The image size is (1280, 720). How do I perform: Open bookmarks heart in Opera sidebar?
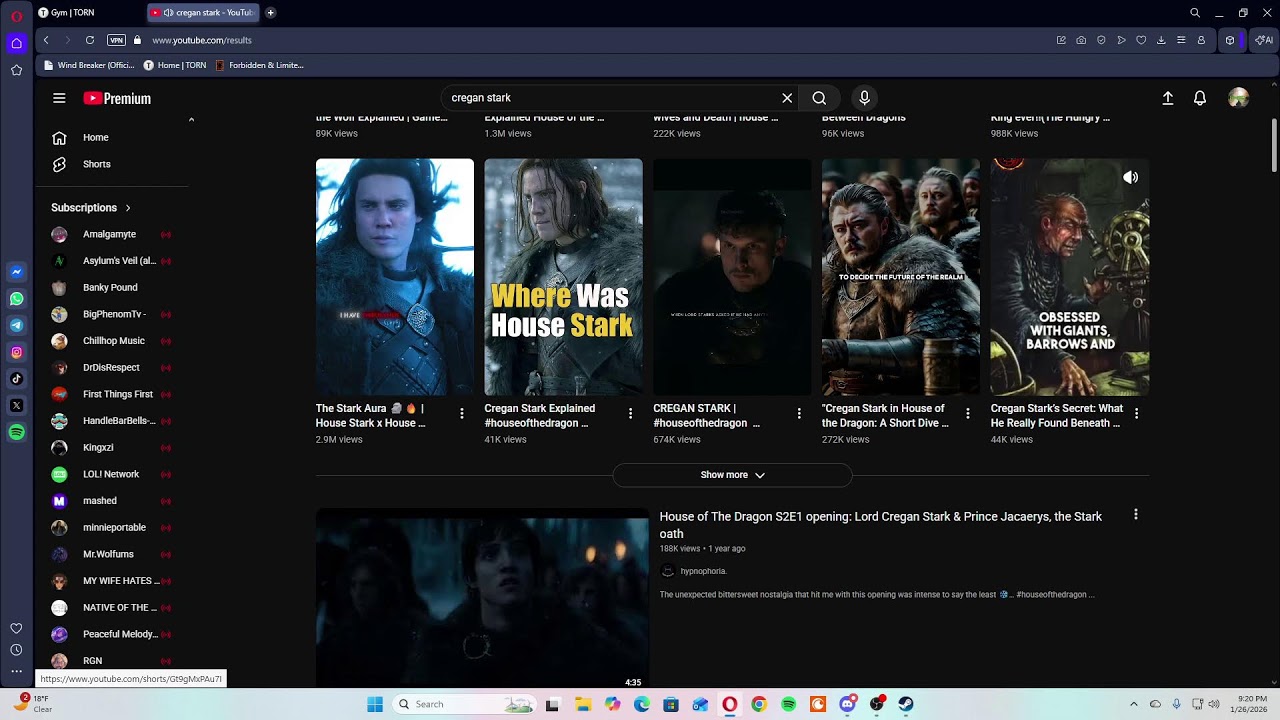coord(16,628)
